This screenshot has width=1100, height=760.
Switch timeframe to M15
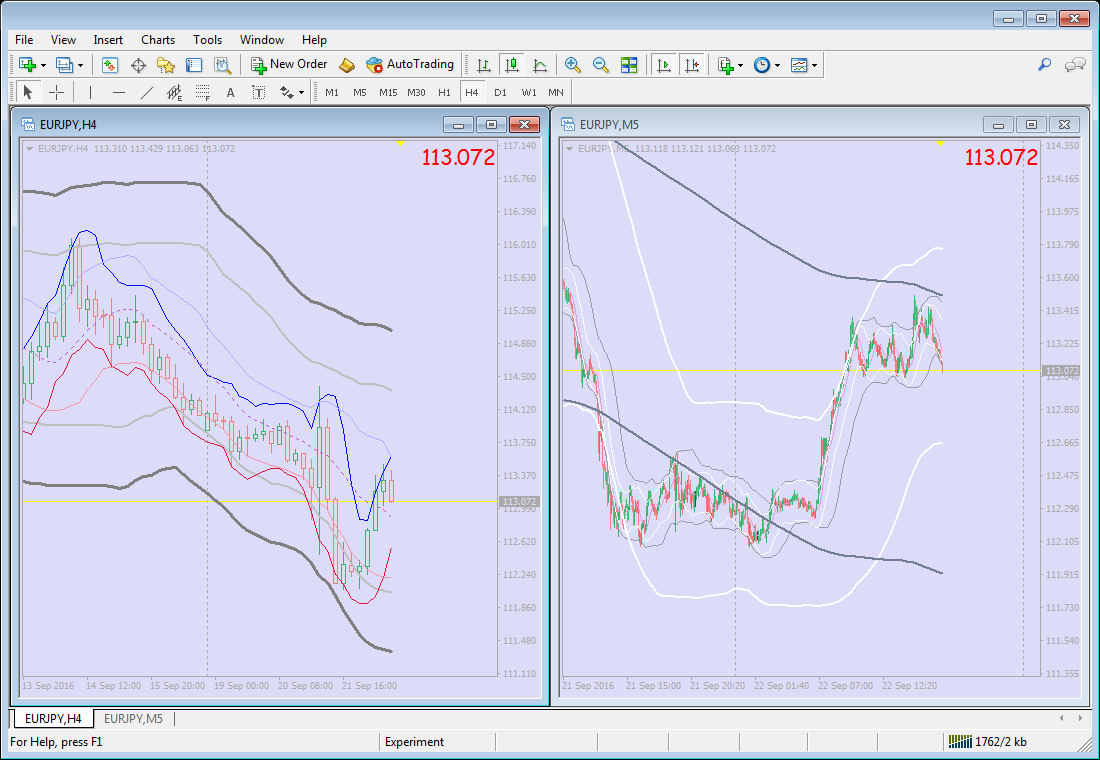388,92
